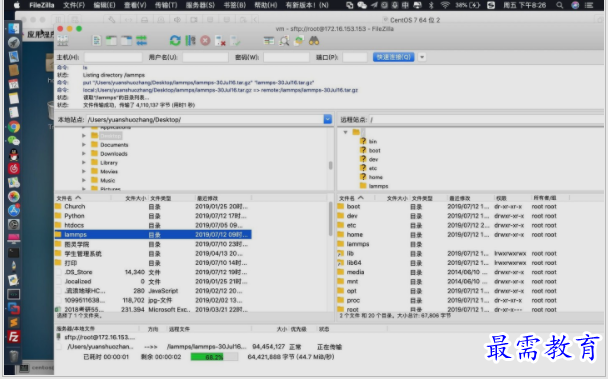
Task: Open the 传输(T) menu
Action: 166,5
